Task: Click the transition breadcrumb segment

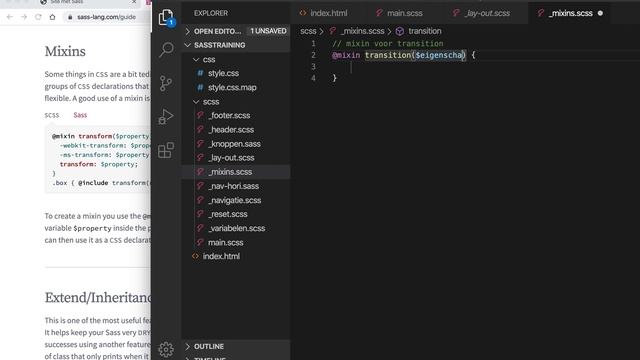Action: pos(424,31)
